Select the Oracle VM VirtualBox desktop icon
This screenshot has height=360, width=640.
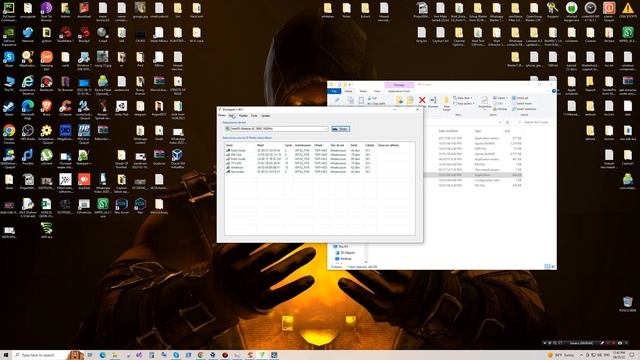coord(178,158)
